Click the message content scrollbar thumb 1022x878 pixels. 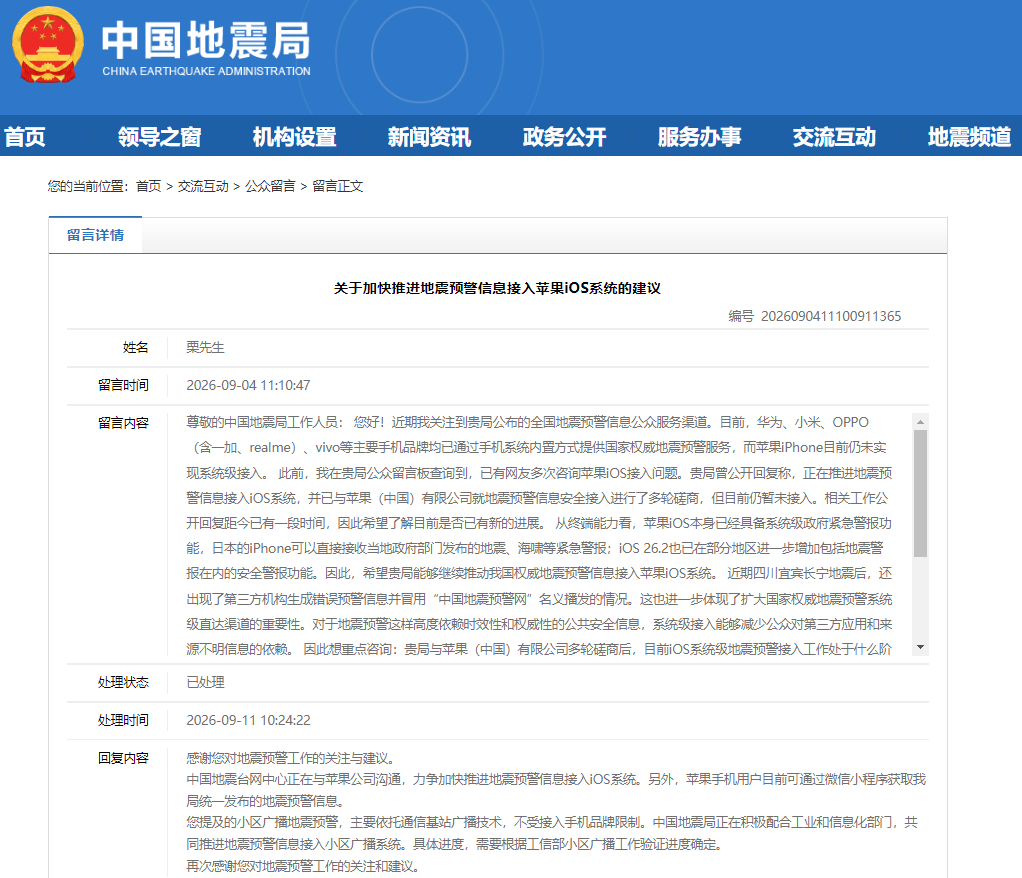click(920, 493)
